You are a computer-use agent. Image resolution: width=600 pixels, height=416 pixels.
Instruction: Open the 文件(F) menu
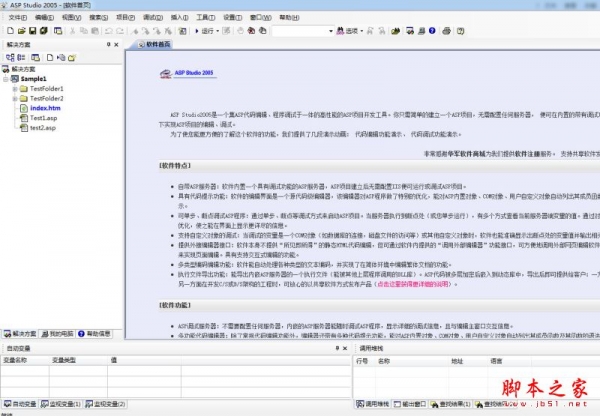click(x=18, y=18)
